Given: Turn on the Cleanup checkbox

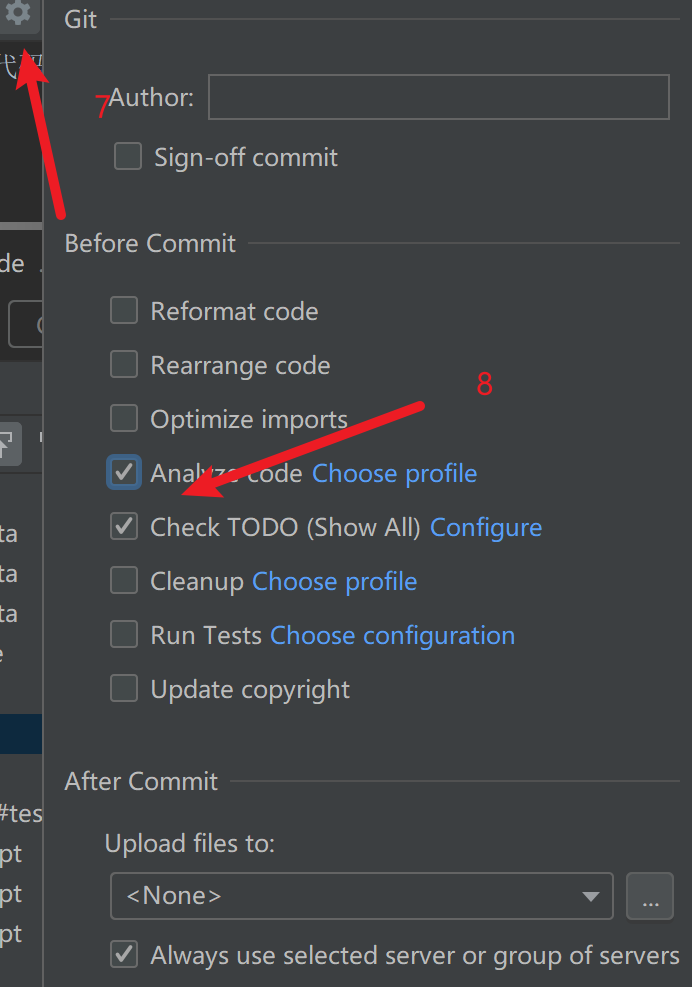Looking at the screenshot, I should click(124, 581).
